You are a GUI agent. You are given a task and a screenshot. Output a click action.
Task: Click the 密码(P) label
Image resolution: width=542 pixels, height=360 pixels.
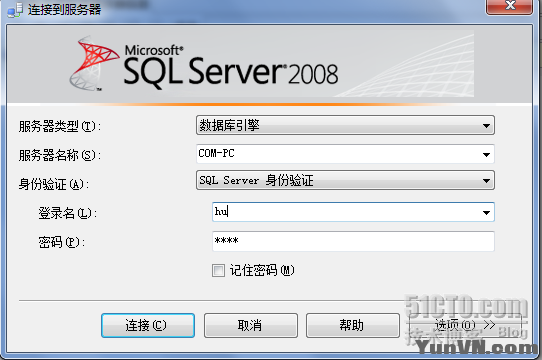coord(62,242)
